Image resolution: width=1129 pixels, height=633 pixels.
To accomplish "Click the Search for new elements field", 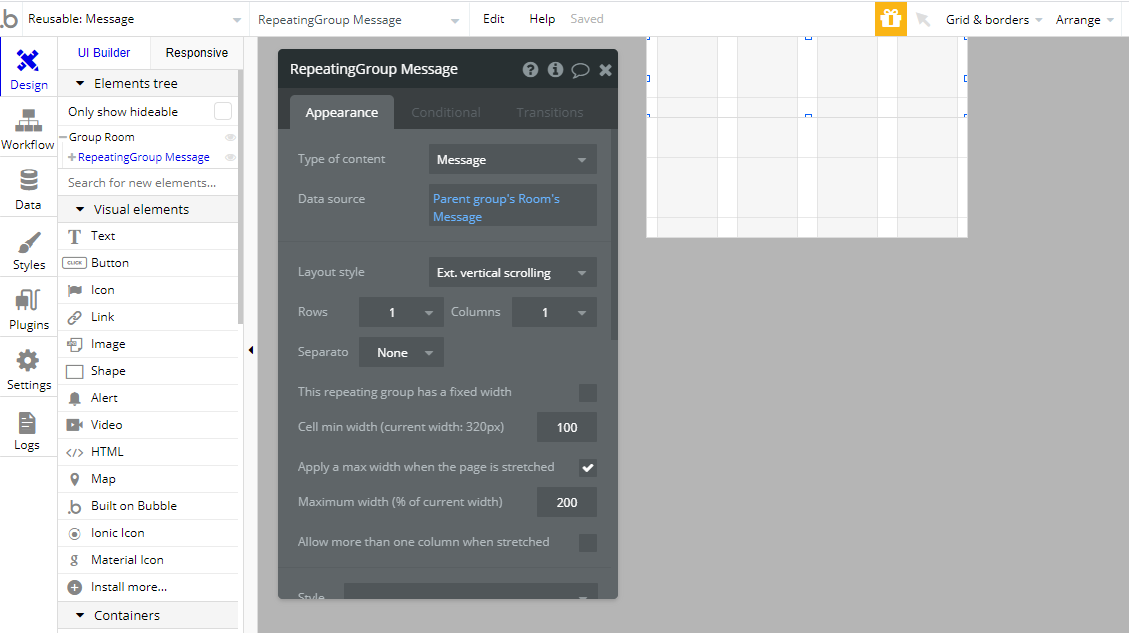I will (148, 183).
